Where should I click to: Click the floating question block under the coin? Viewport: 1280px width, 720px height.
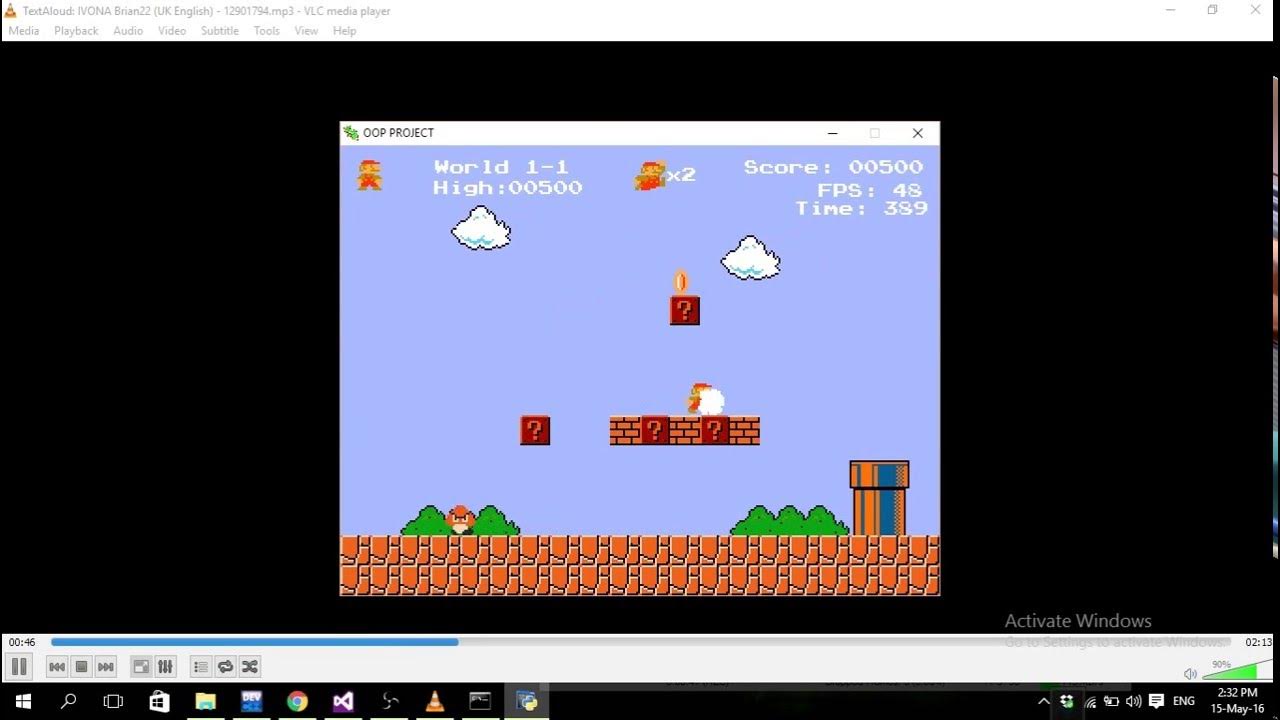point(685,310)
